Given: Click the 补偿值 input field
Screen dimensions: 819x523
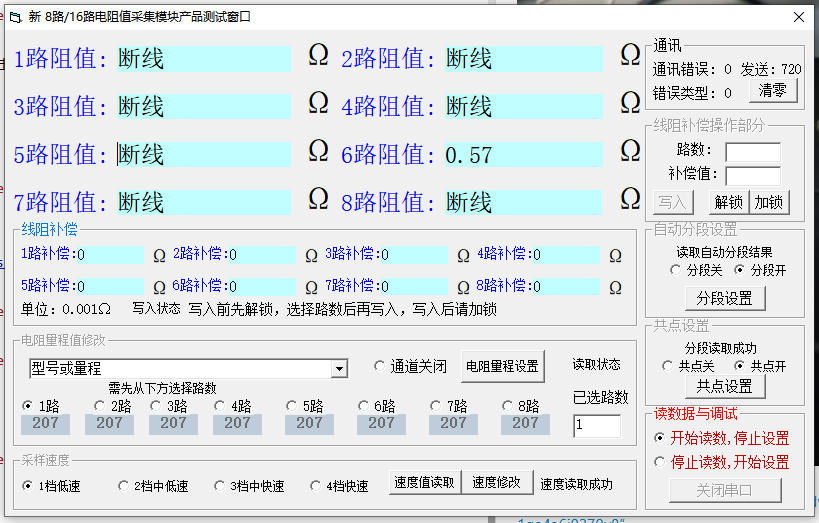Looking at the screenshot, I should click(752, 175).
